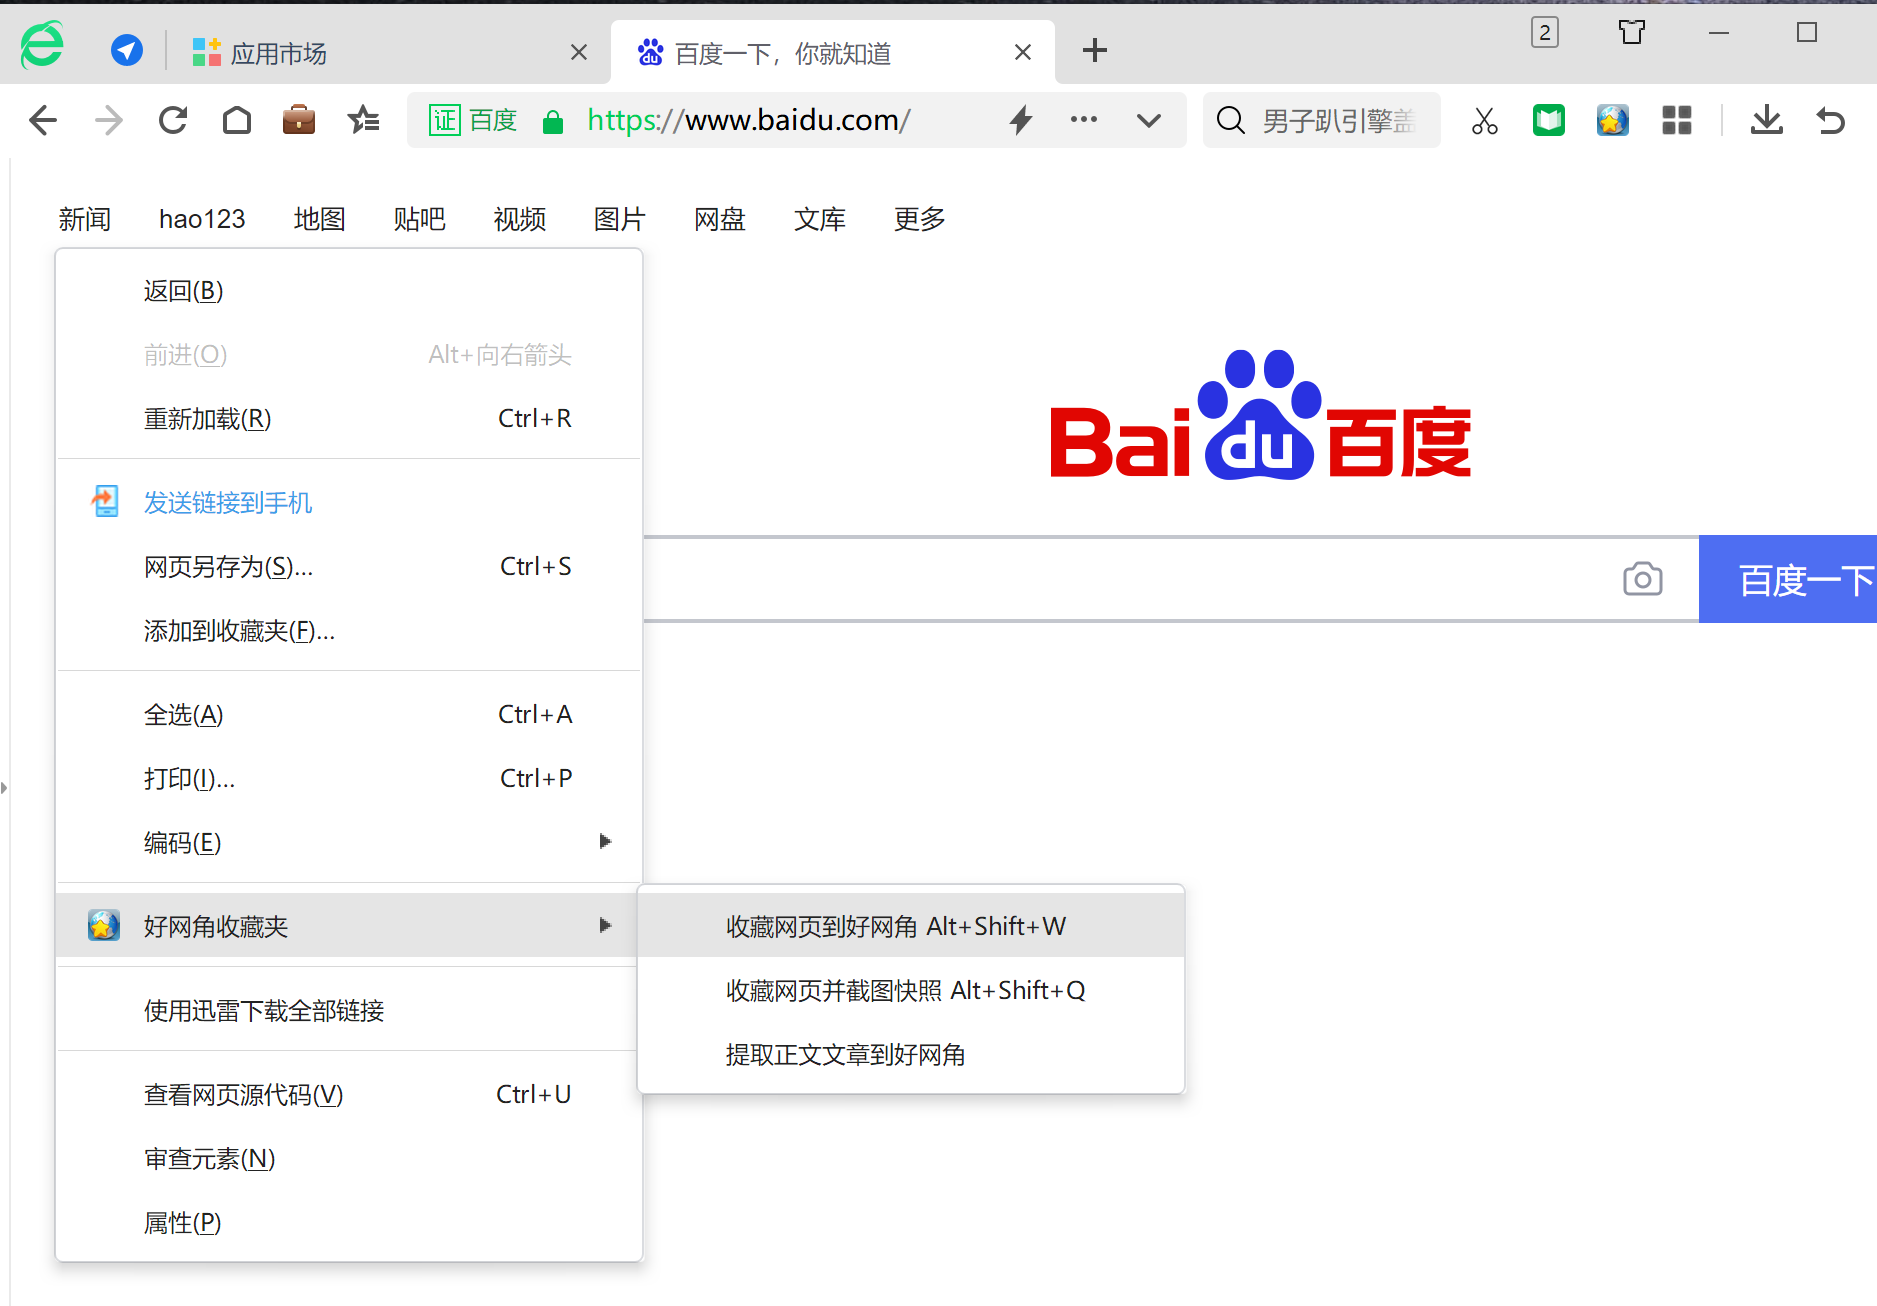Screen dimensions: 1877x1306
Task: Open the 视频 link
Action: click(520, 219)
